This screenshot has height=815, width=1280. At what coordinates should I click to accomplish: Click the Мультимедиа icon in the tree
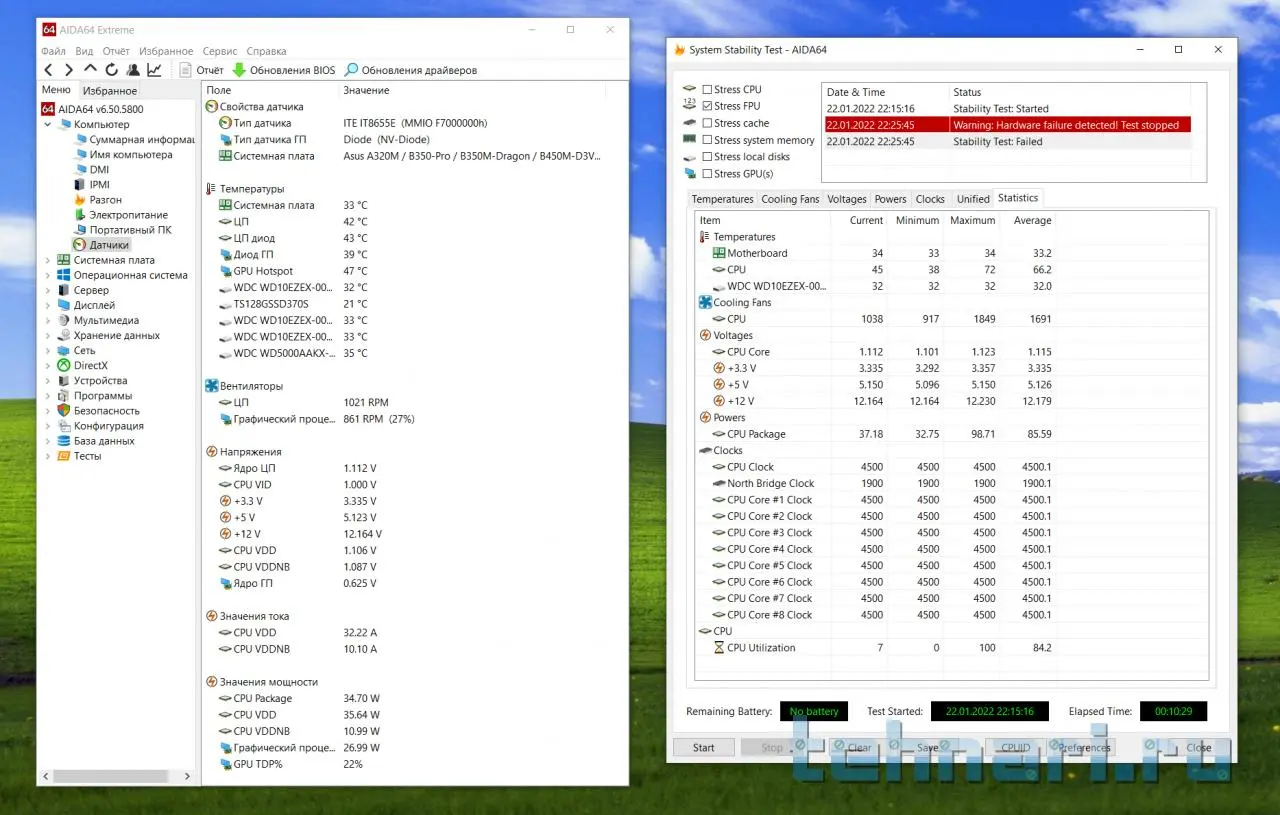click(64, 321)
